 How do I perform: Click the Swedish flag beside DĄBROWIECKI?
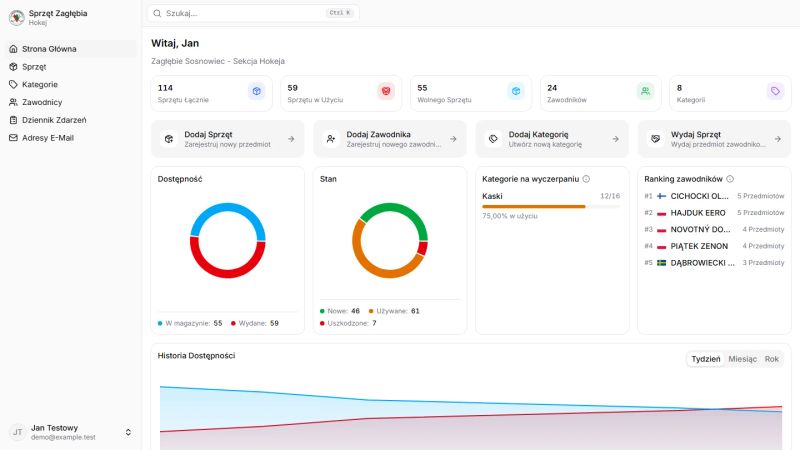coord(662,263)
